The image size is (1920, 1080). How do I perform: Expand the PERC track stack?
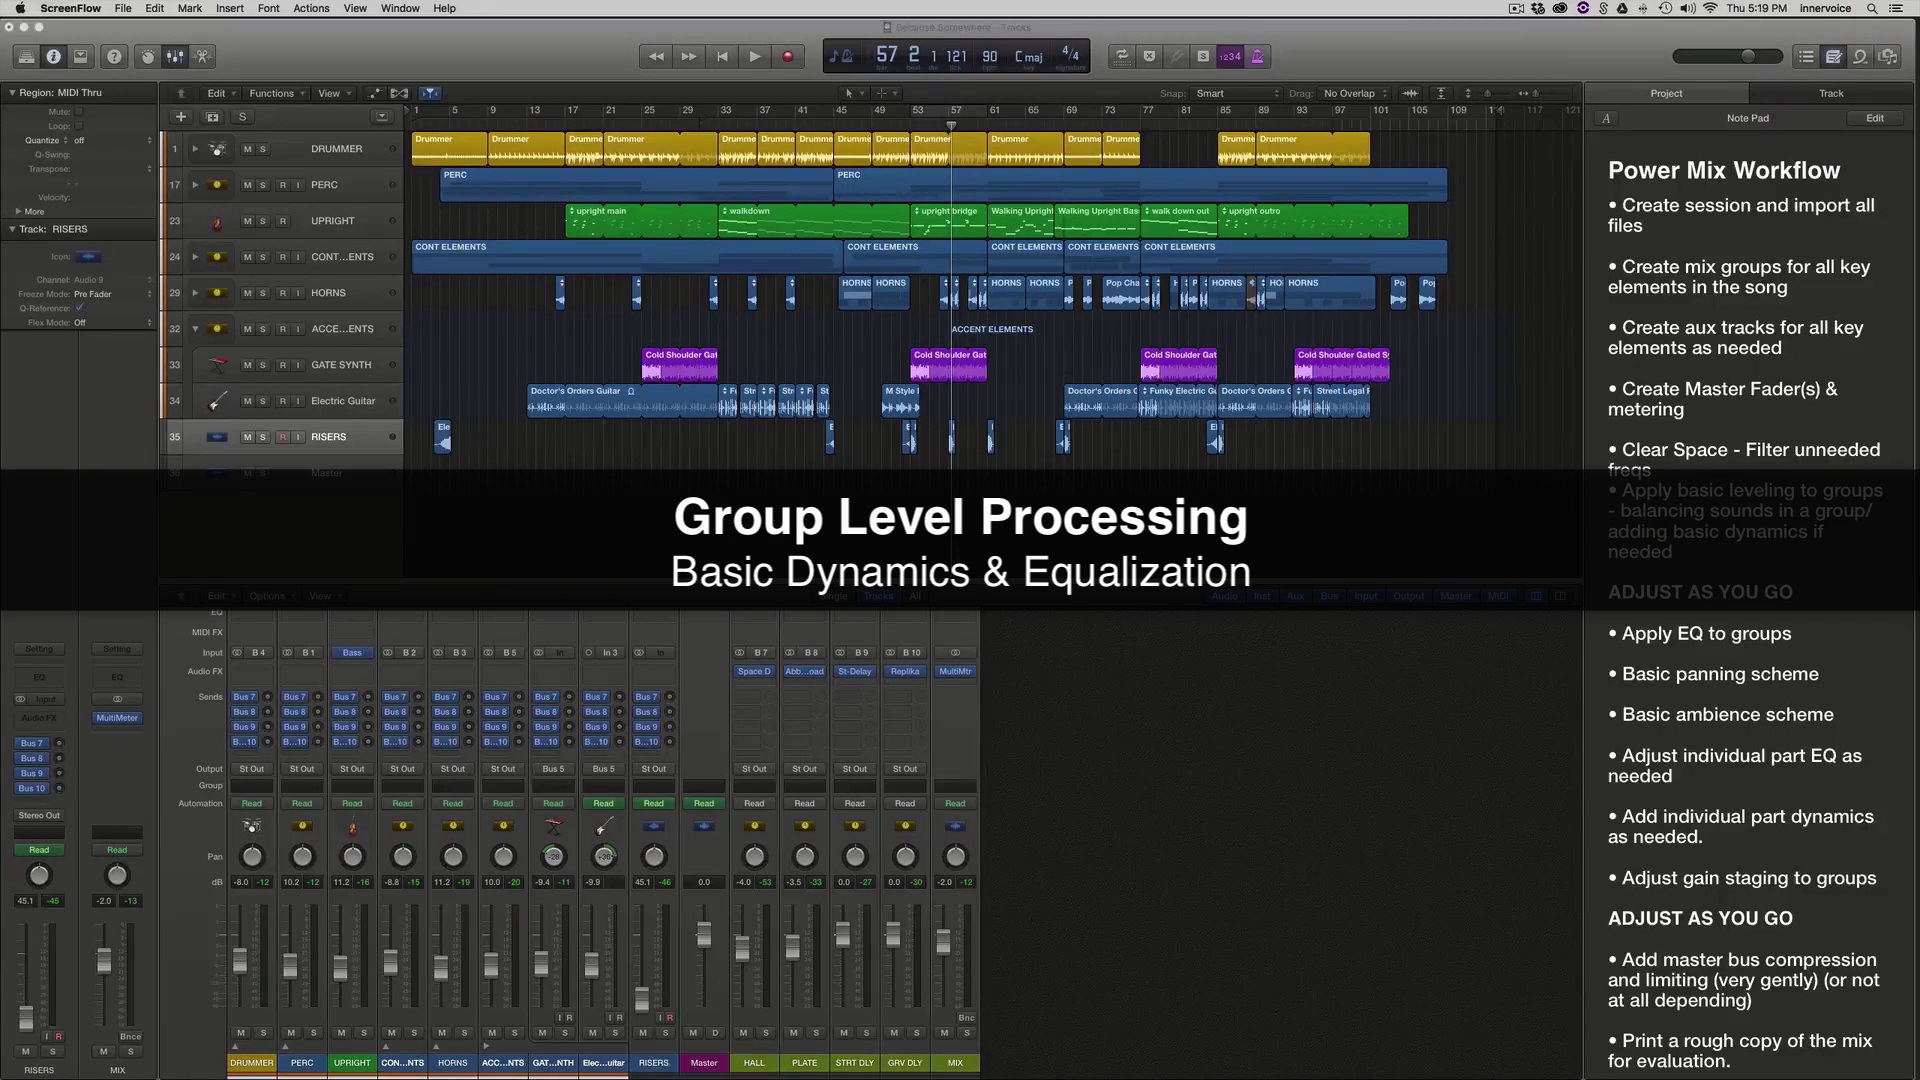195,185
